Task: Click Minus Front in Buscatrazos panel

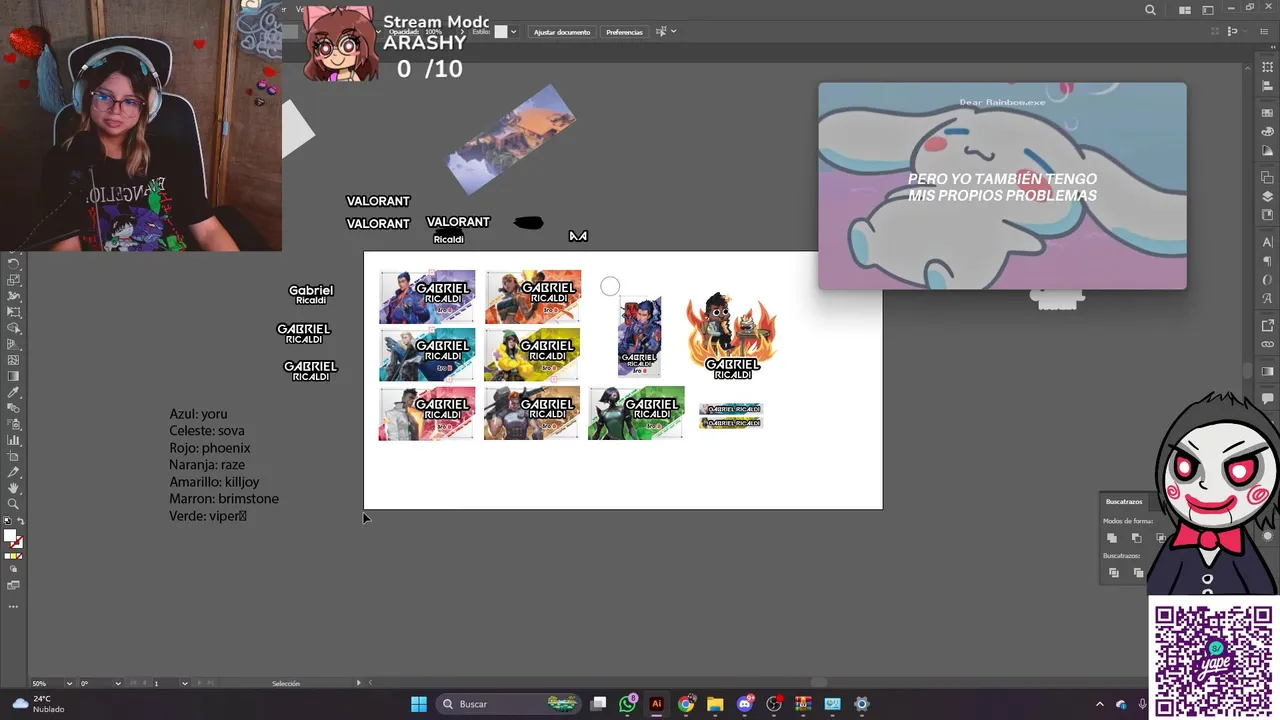Action: coord(1137,538)
